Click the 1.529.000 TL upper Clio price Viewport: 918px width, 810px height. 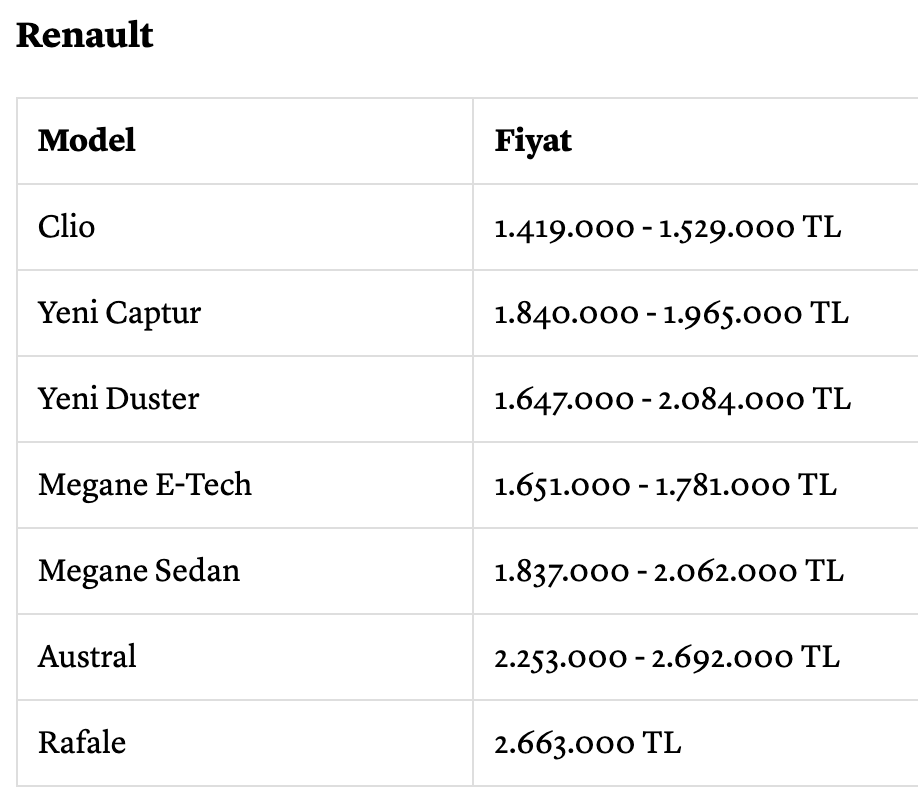tap(750, 228)
